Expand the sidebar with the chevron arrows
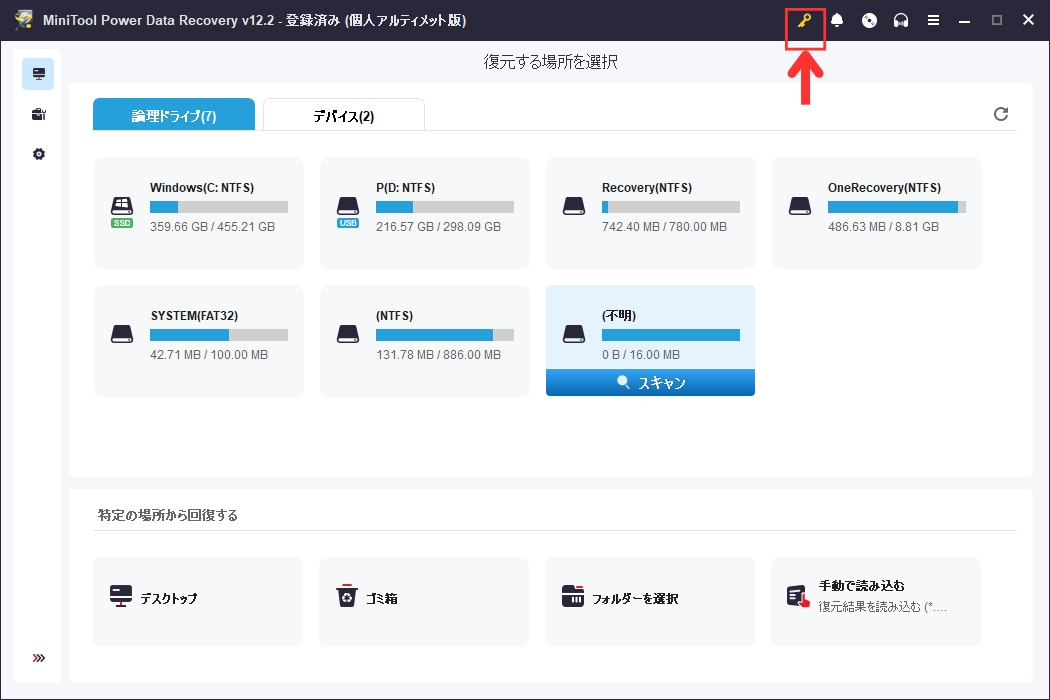Screen dimensions: 1050x700 [x=39, y=658]
